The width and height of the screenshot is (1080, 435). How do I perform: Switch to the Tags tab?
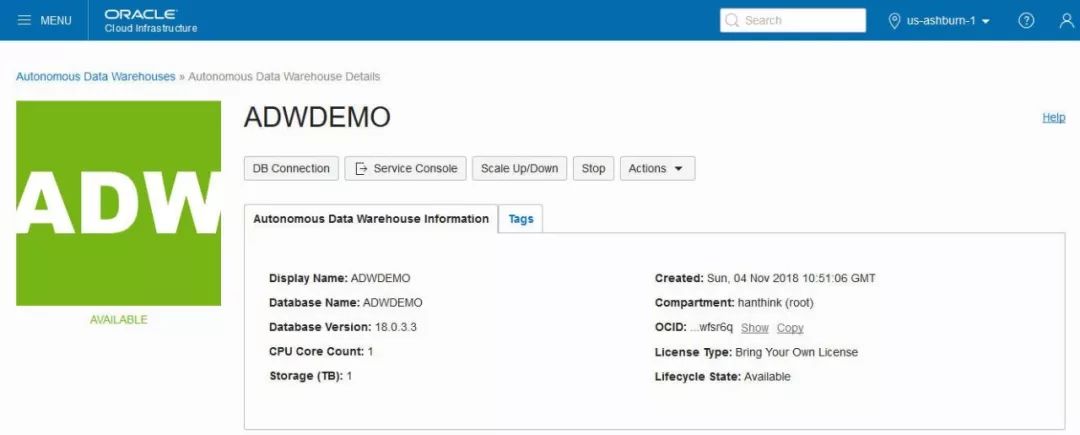click(521, 219)
